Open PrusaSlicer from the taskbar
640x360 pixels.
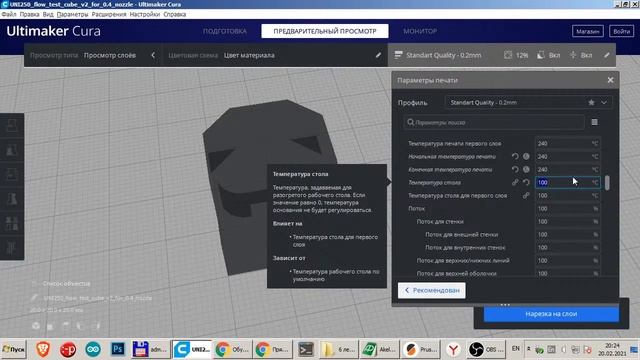tap(420, 349)
